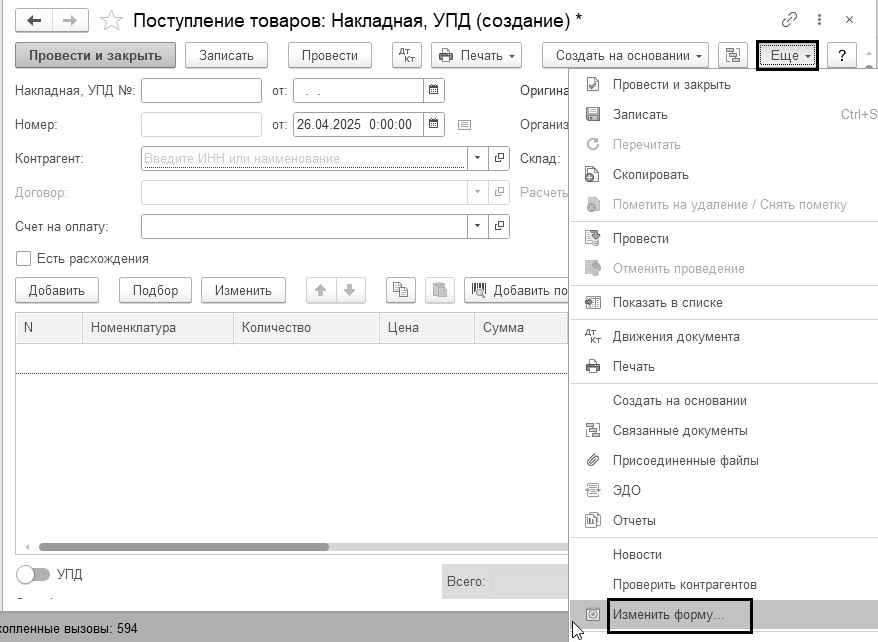Collapse the Еще dropdown menu button
This screenshot has width=878, height=642.
pos(787,55)
